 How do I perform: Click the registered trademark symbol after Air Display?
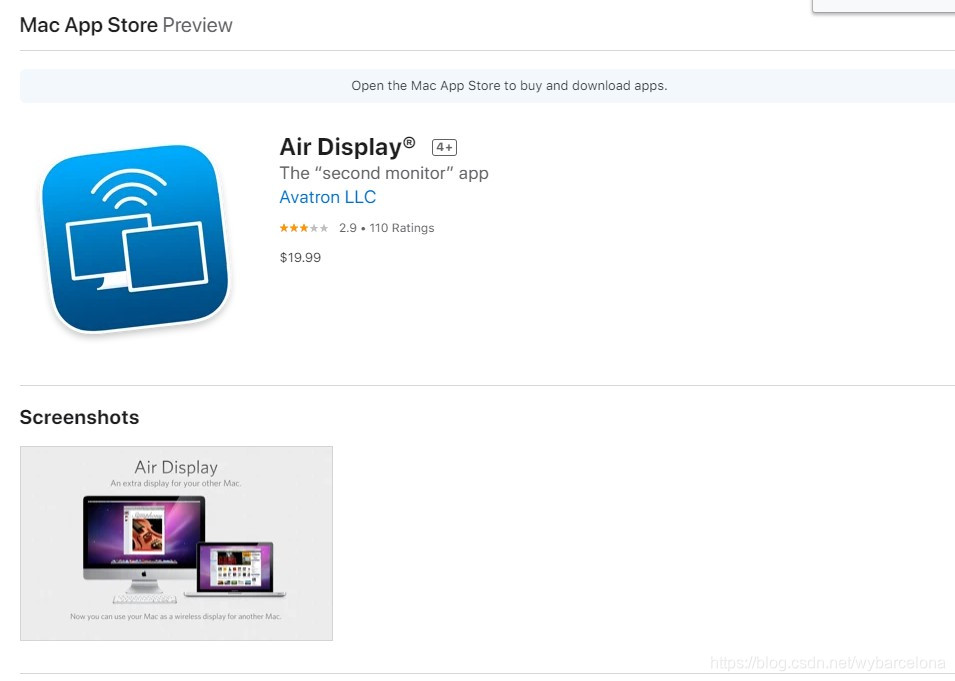[409, 143]
